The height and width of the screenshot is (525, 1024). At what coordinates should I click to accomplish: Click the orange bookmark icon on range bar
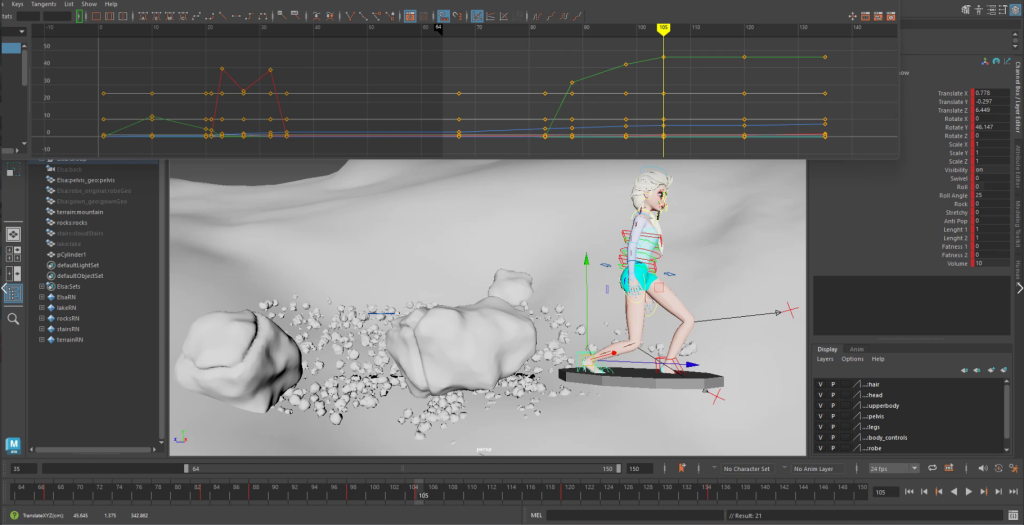pyautogui.click(x=682, y=468)
